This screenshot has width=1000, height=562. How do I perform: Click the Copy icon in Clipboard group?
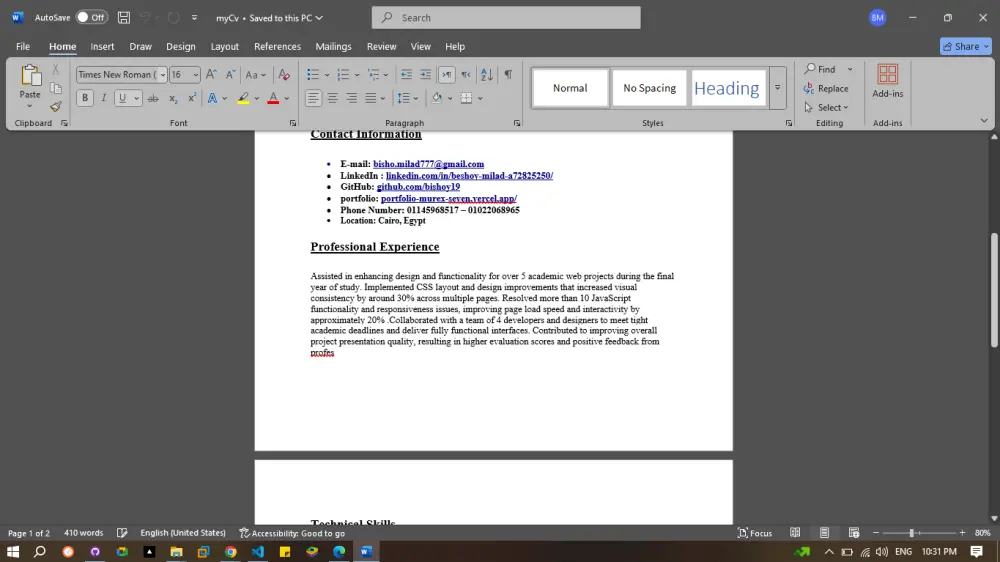point(56,88)
